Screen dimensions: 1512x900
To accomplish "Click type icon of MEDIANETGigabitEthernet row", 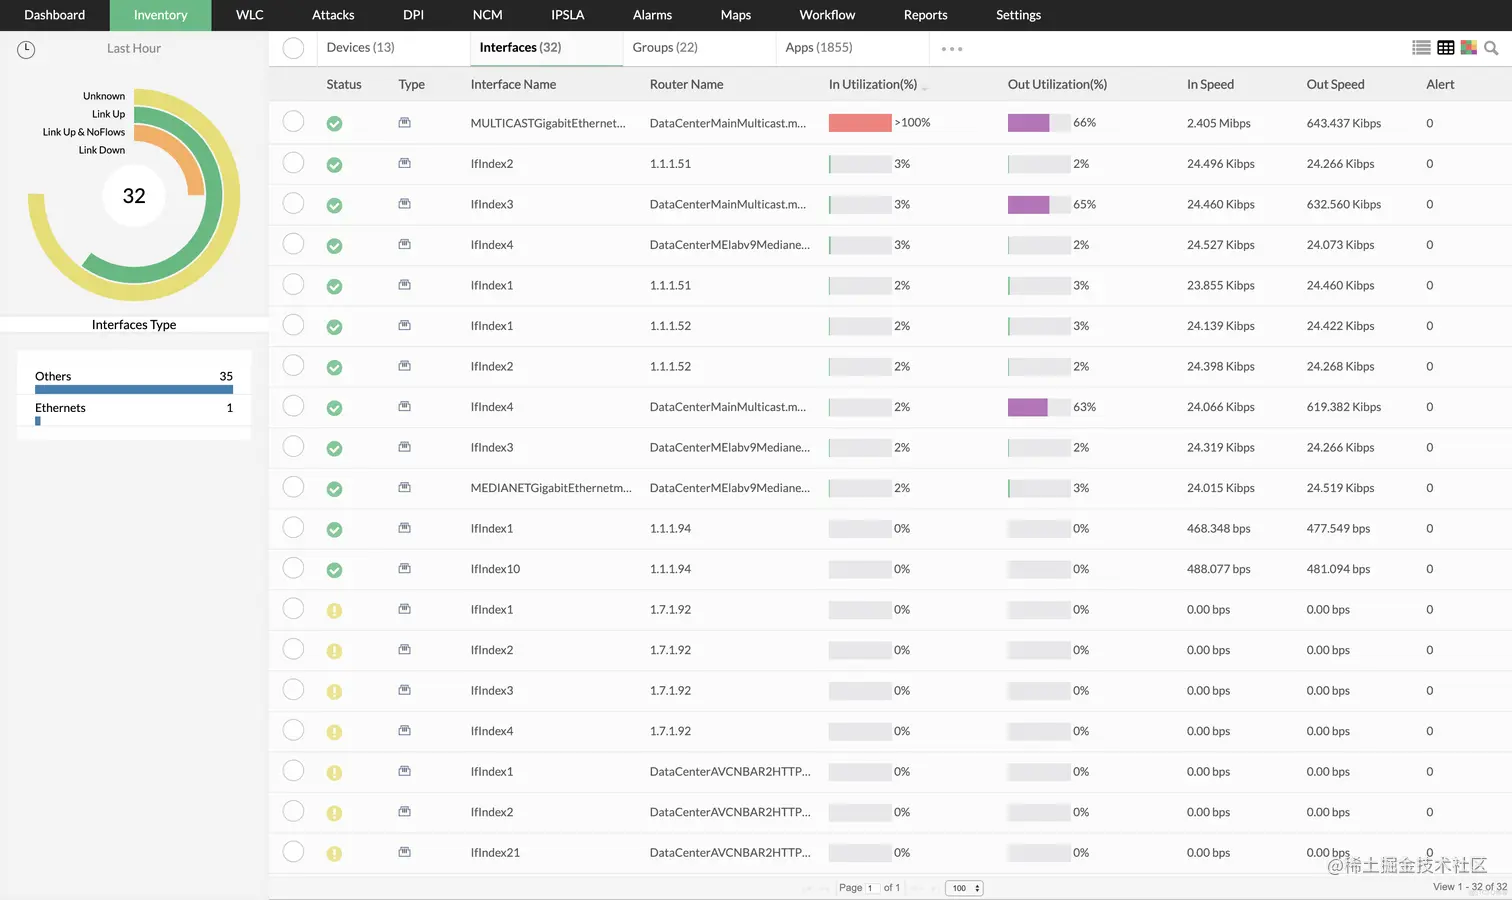I will [x=405, y=488].
